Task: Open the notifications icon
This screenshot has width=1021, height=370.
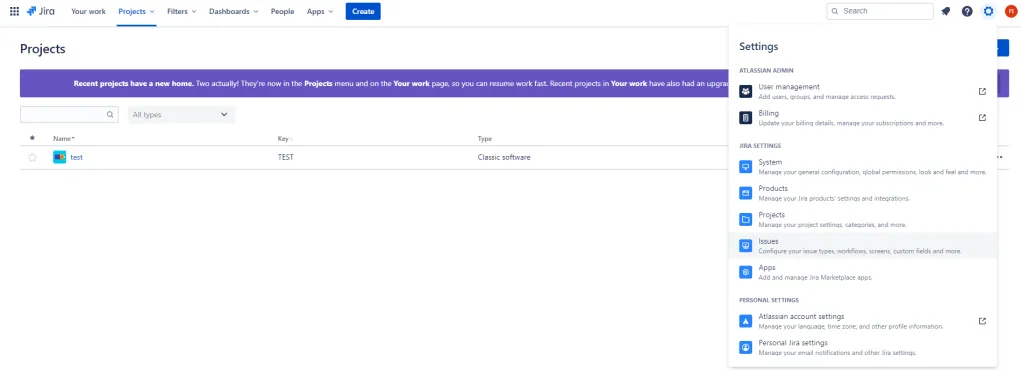Action: [x=945, y=11]
